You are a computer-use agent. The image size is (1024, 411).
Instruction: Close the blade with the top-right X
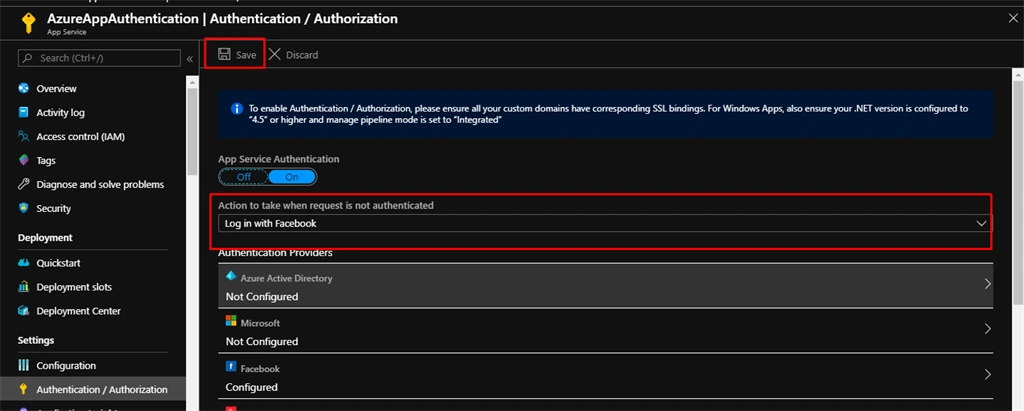[x=1013, y=18]
